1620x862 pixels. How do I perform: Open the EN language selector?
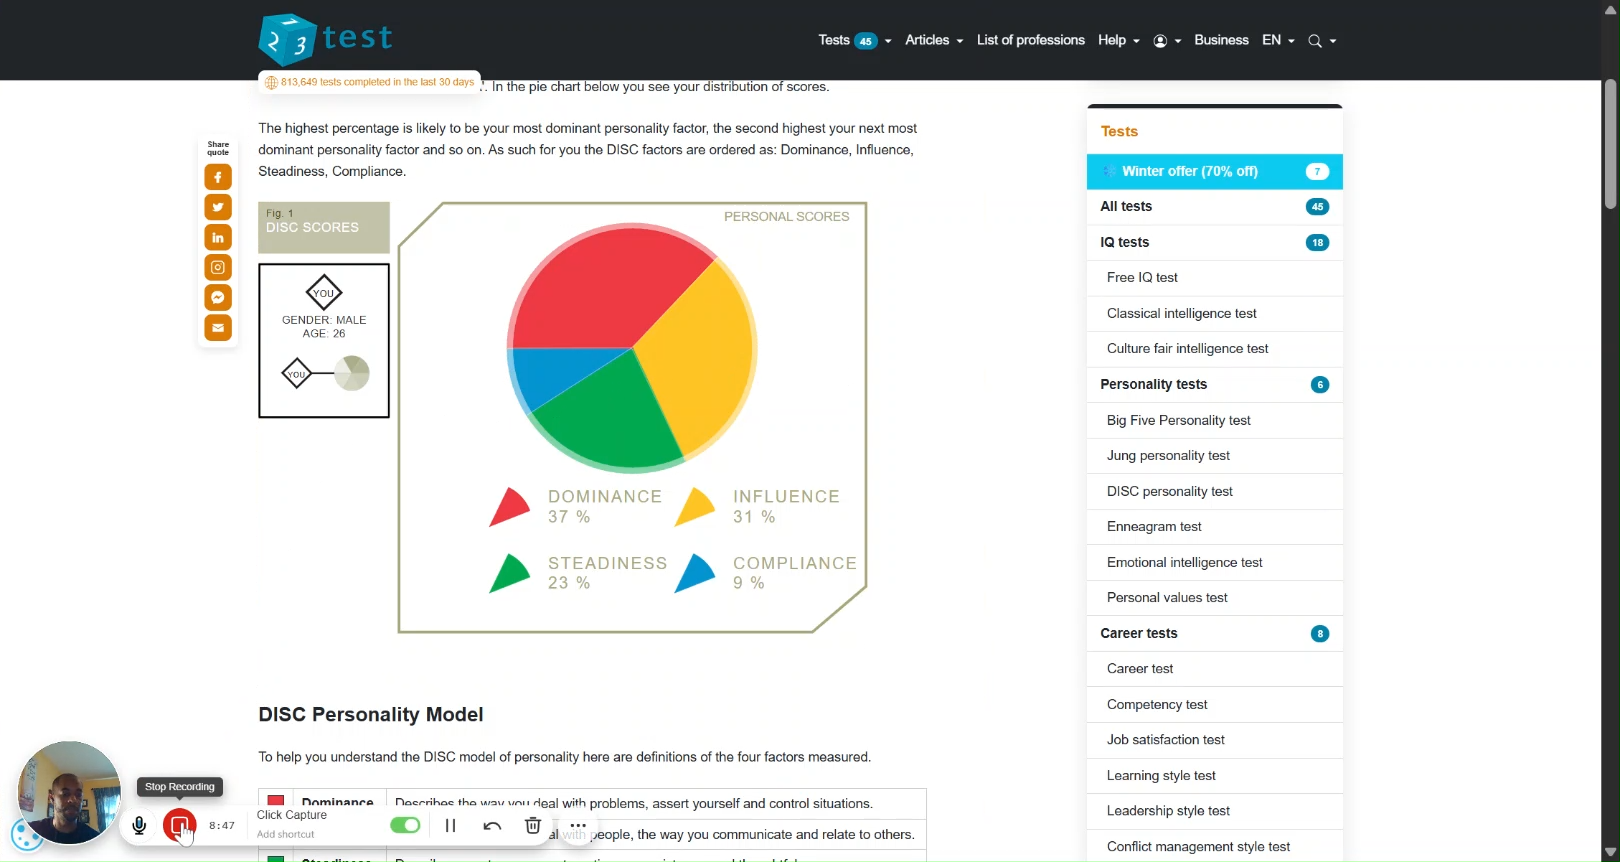(1278, 40)
